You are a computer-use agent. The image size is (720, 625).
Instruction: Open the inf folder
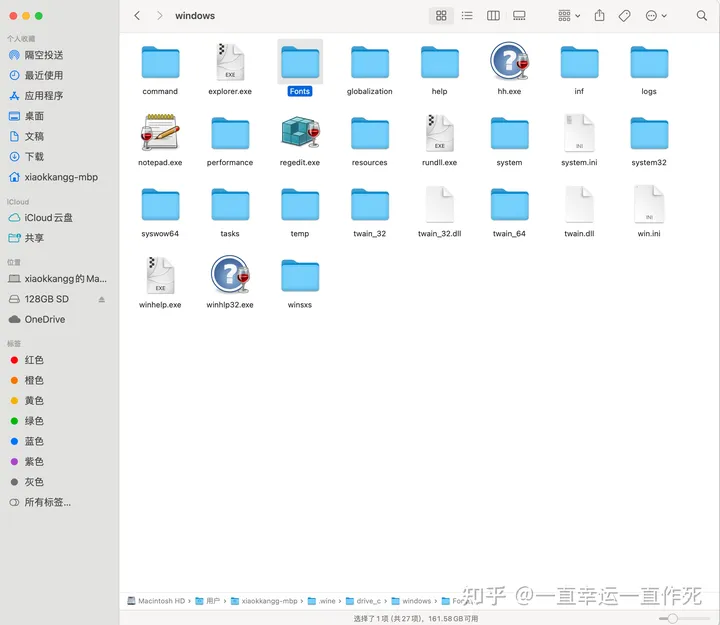(579, 62)
